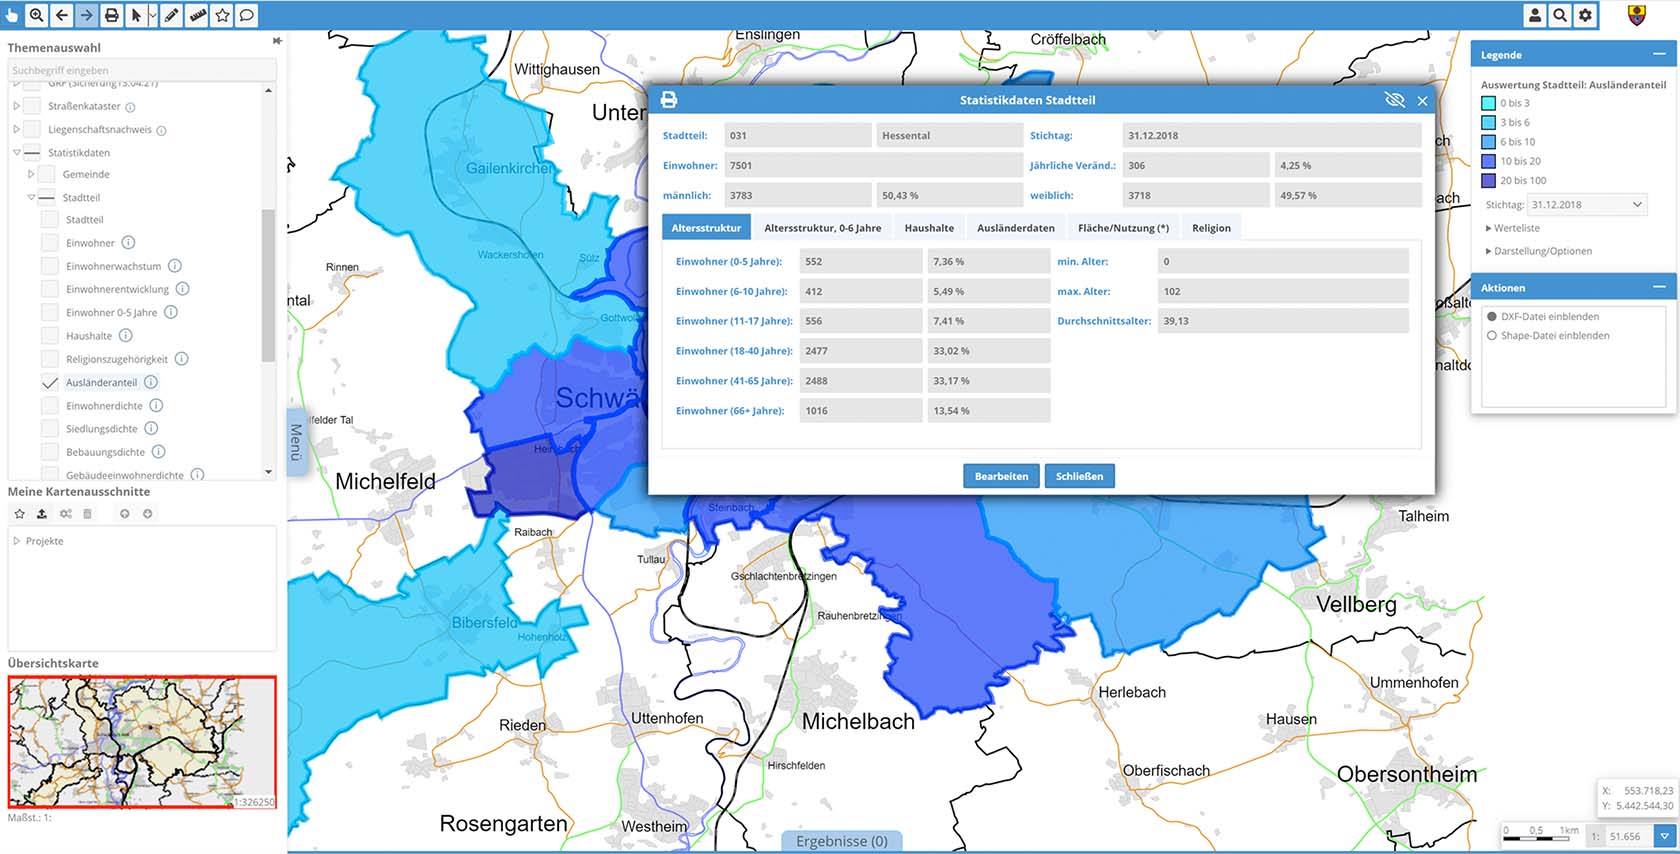Activate the ruler measurement tool

coord(198,15)
